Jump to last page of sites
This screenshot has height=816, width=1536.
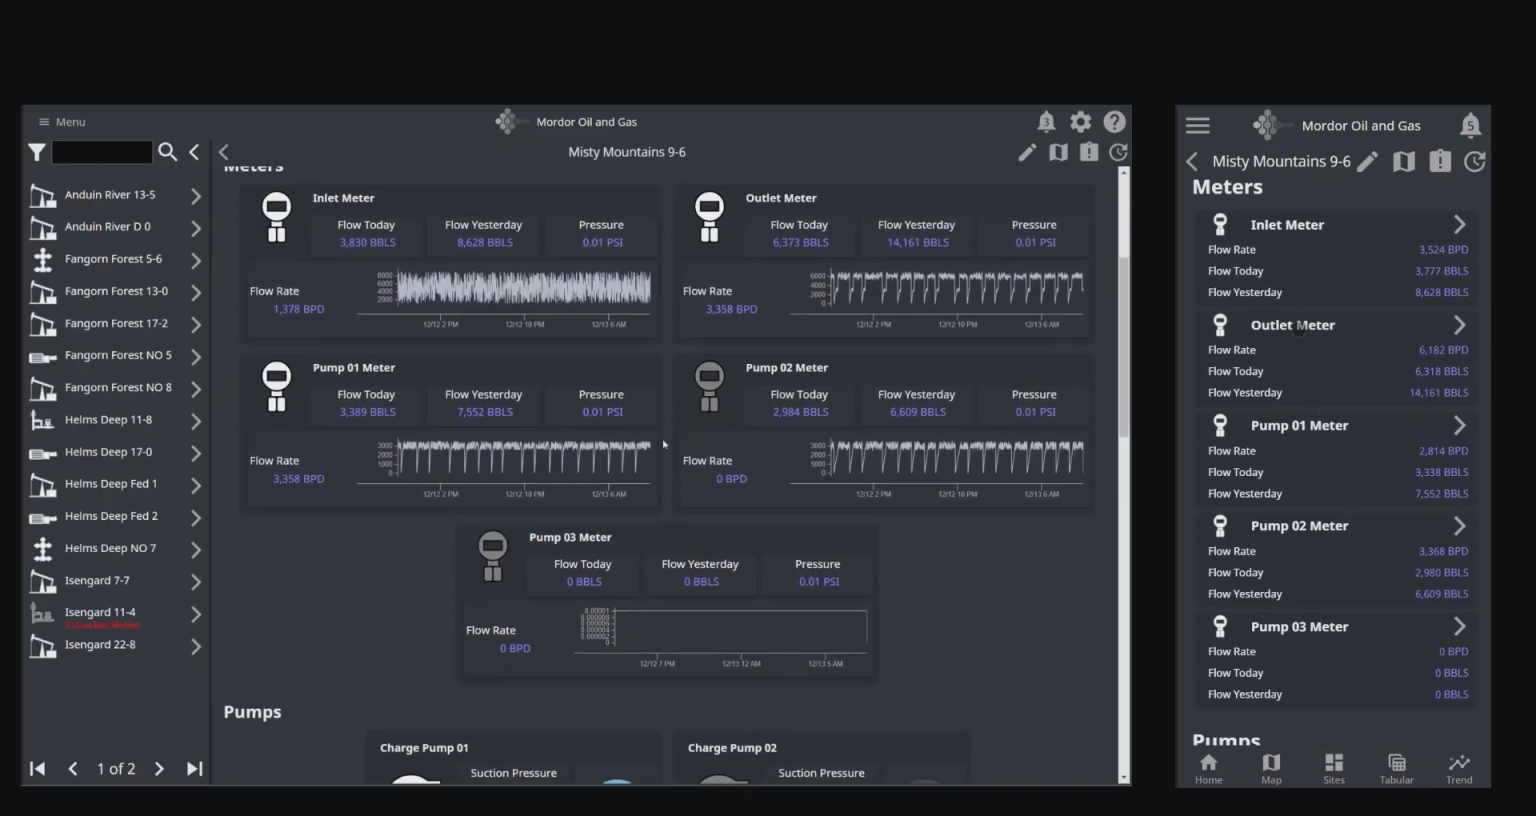tap(195, 769)
